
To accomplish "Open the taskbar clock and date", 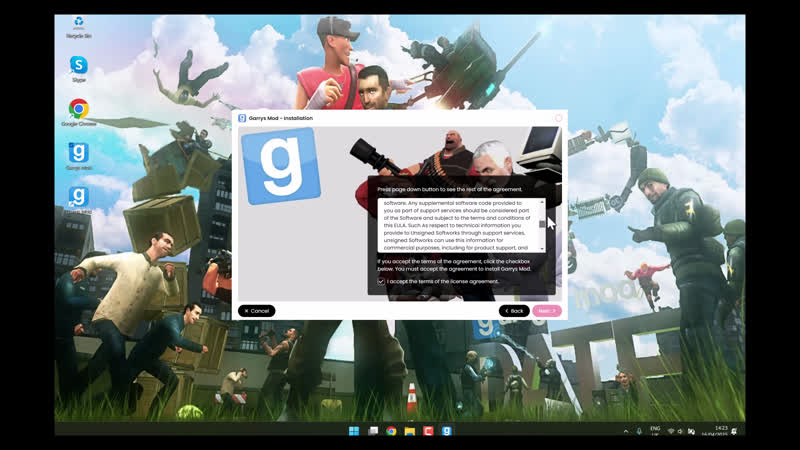I will (715, 431).
